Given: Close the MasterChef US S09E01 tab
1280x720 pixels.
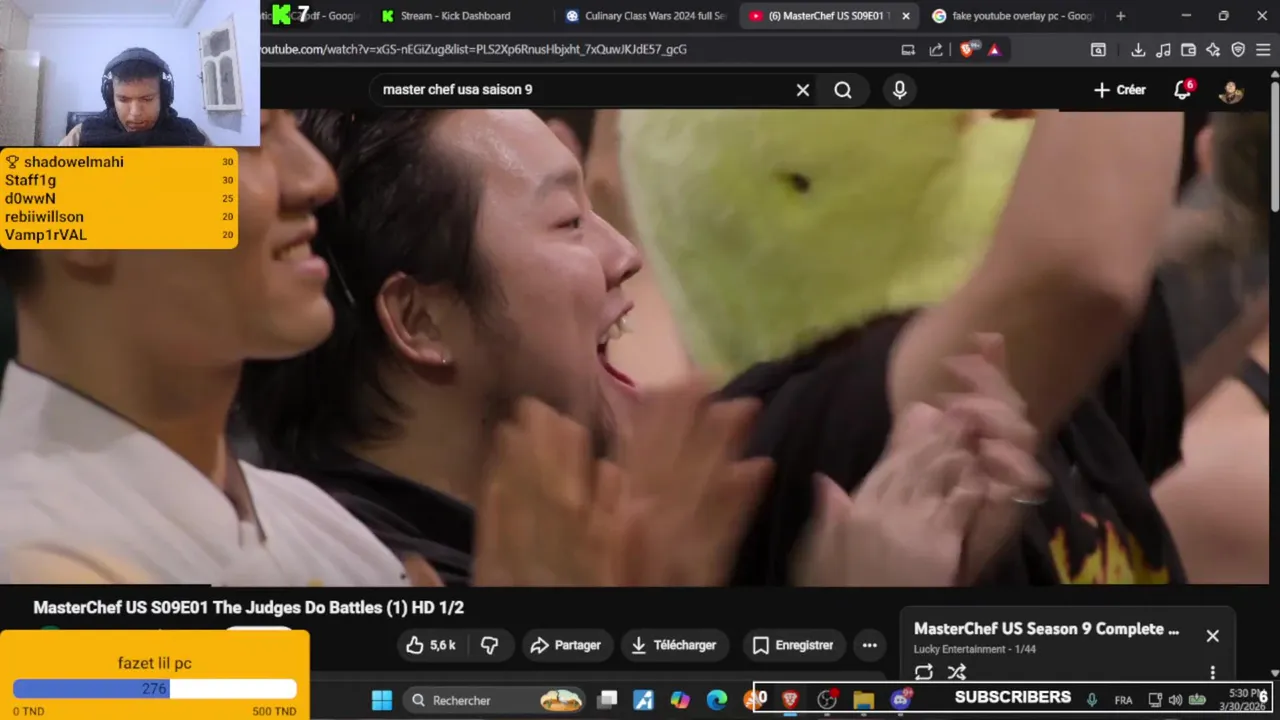Looking at the screenshot, I should point(906,16).
